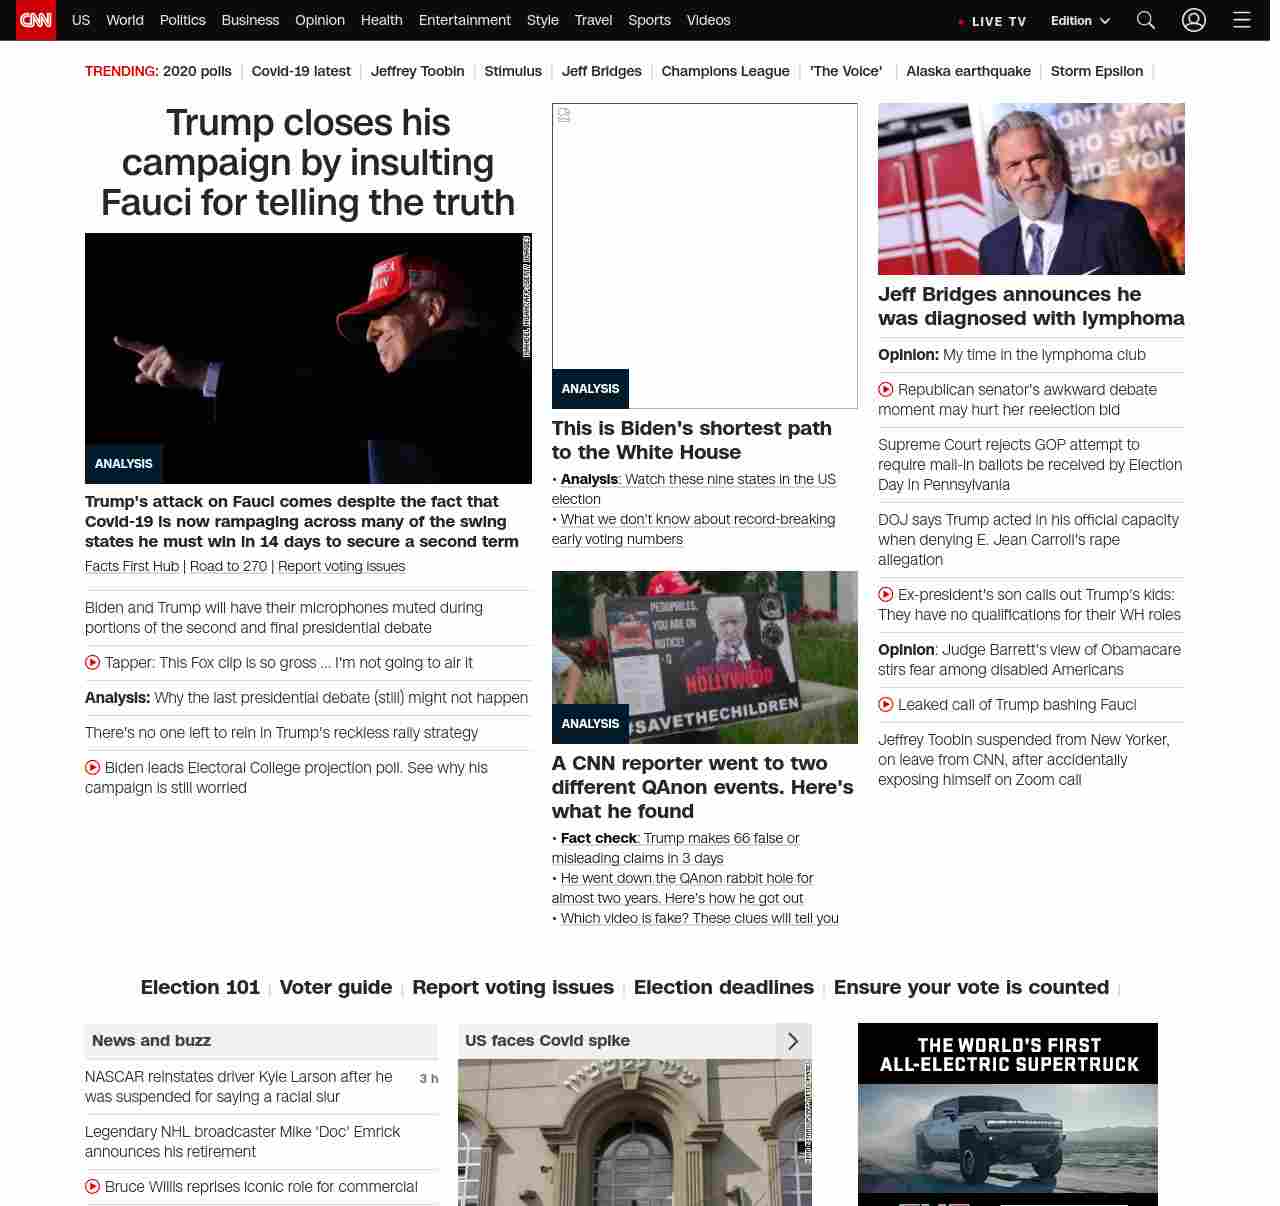Open the QAnon sign story image

704,657
